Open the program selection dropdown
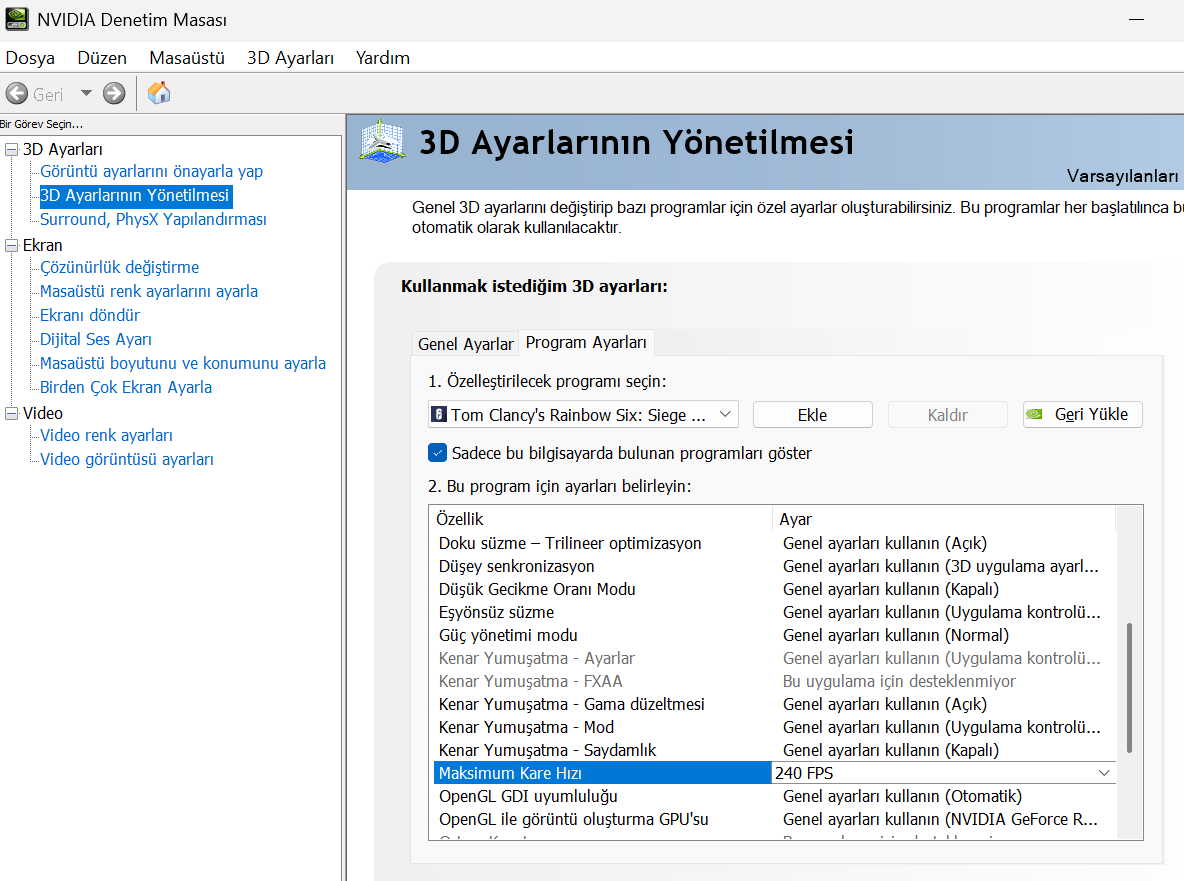 (726, 414)
